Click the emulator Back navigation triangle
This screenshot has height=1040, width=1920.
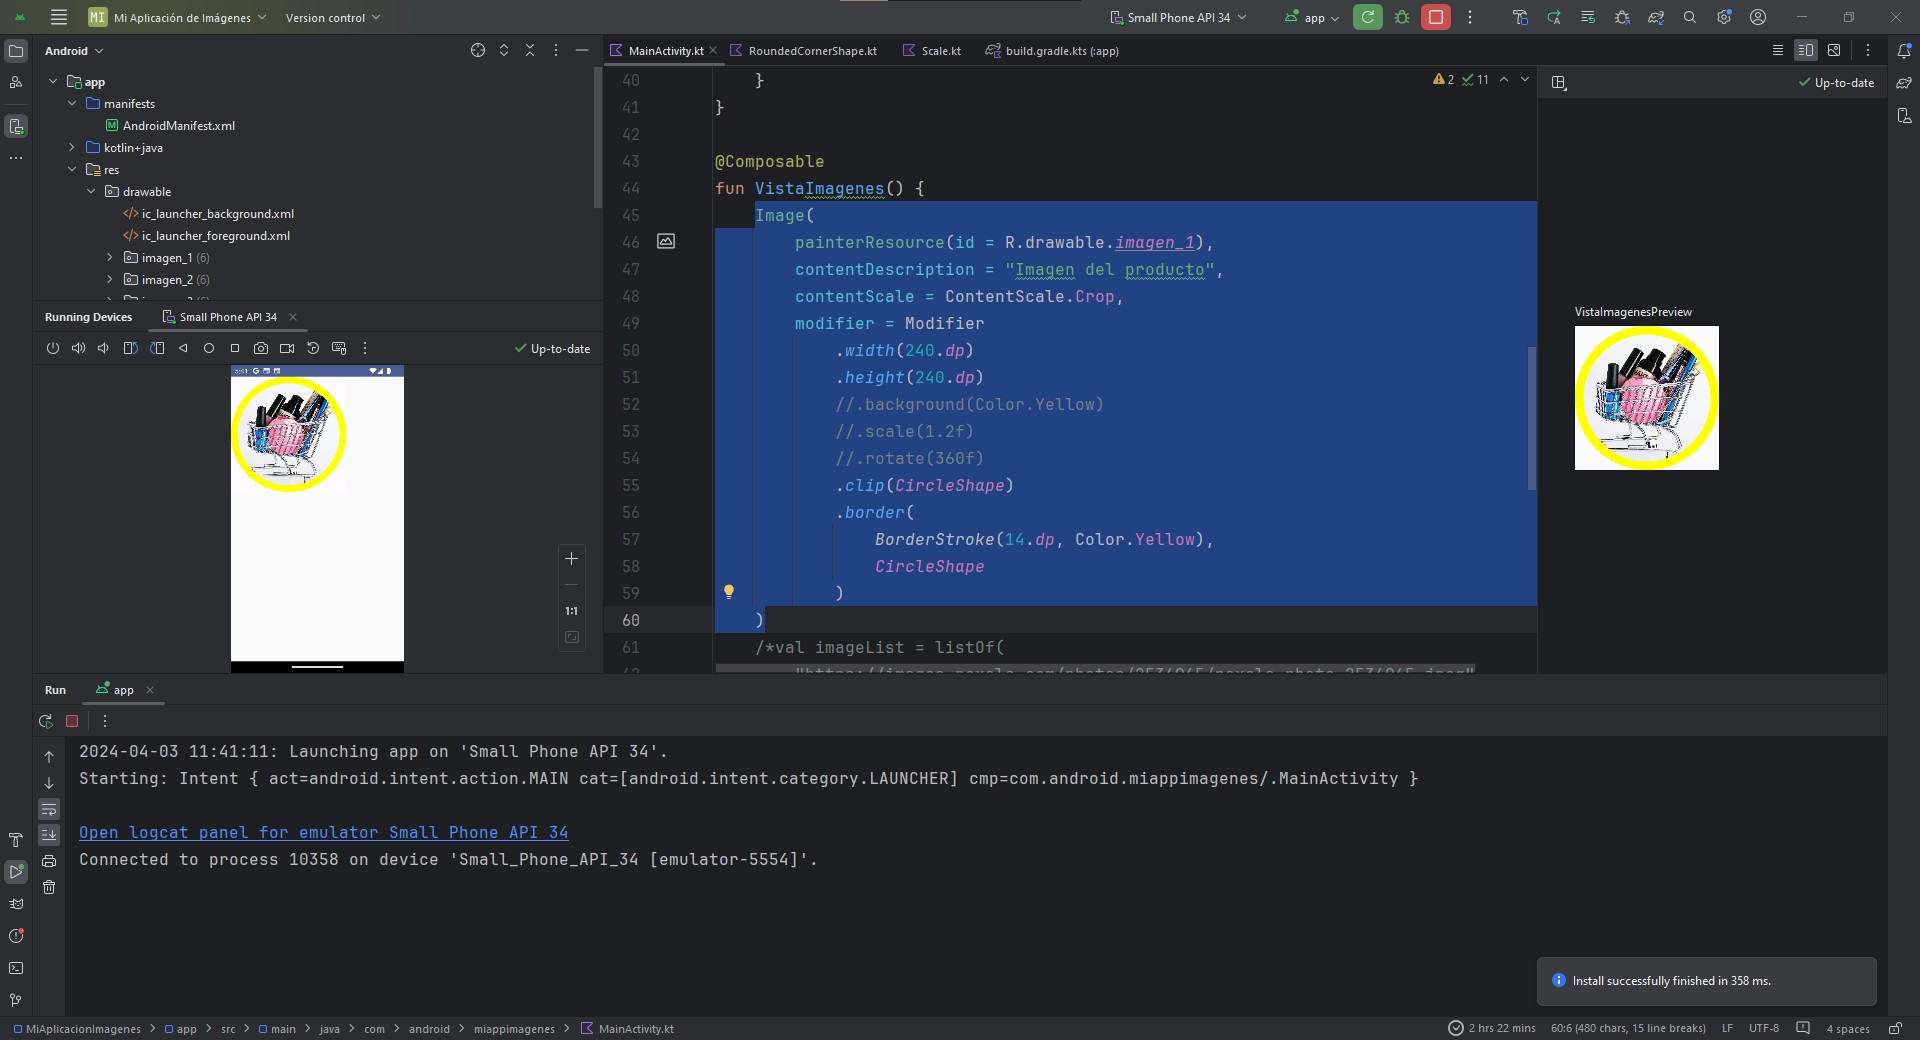tap(183, 348)
